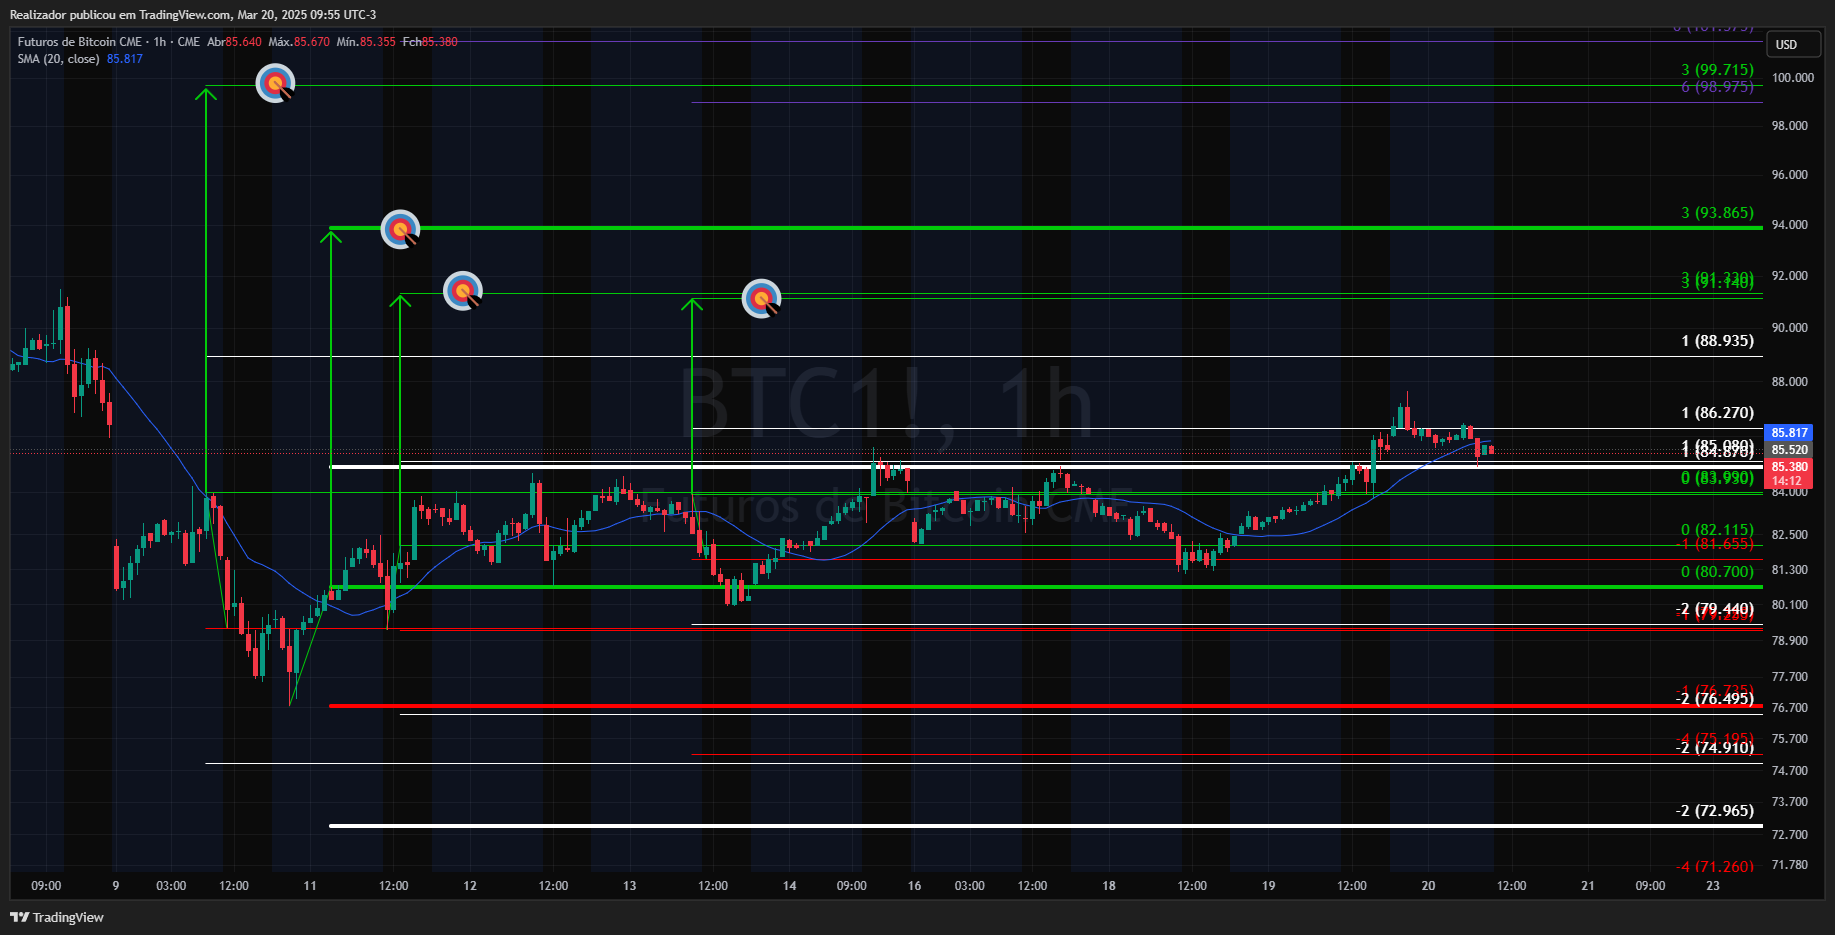This screenshot has height=935, width=1835.
Task: Click the 90.000 price axis label
Action: tap(1789, 328)
